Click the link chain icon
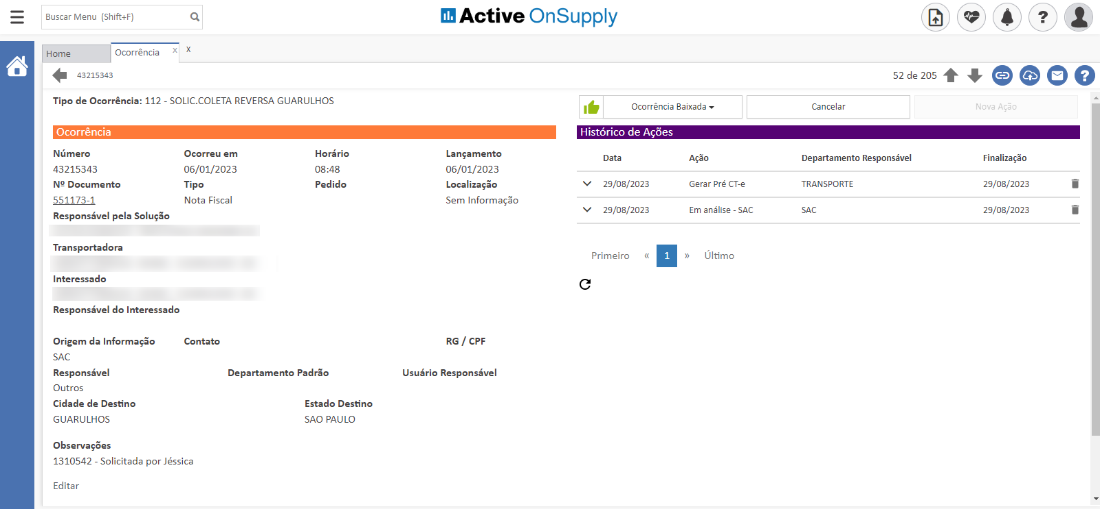This screenshot has width=1100, height=509. tap(1002, 75)
